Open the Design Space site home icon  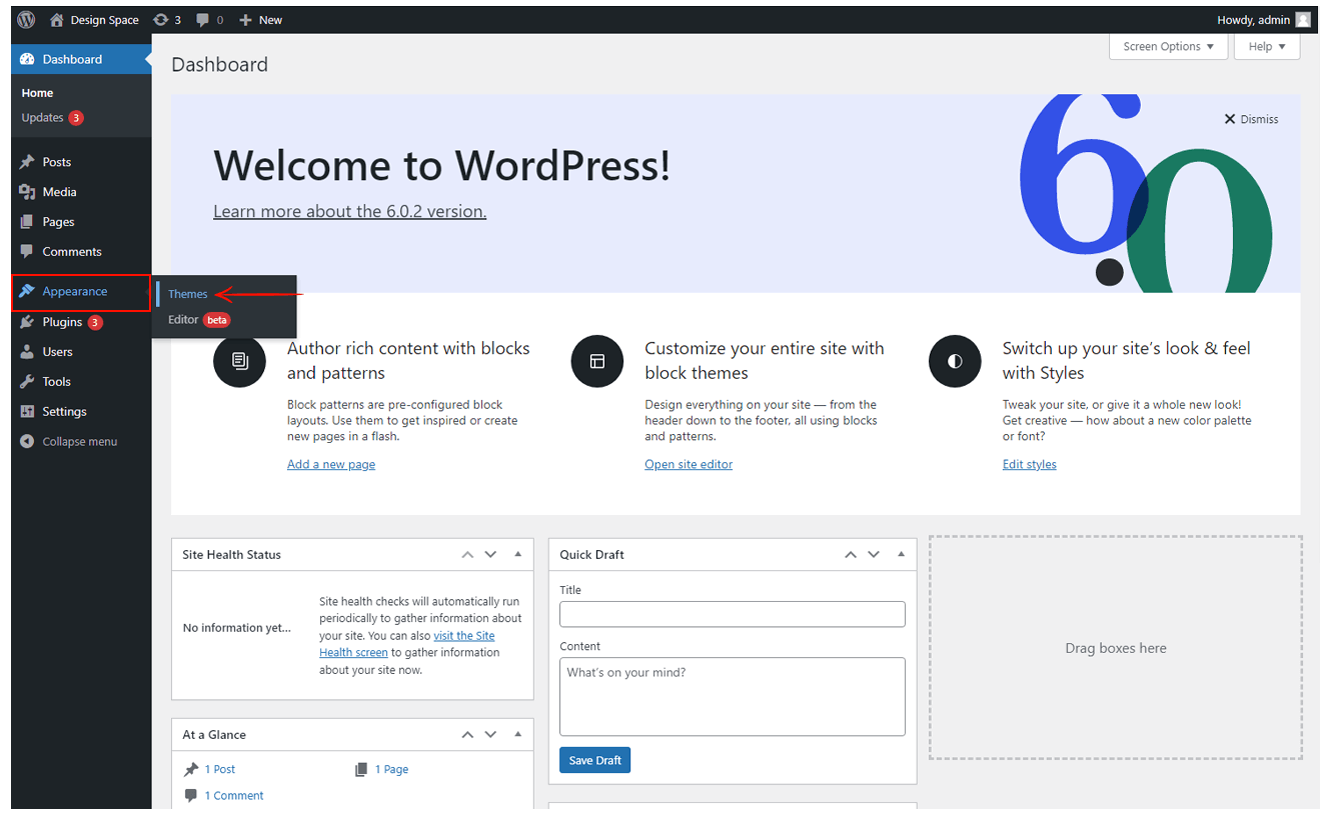pos(57,19)
